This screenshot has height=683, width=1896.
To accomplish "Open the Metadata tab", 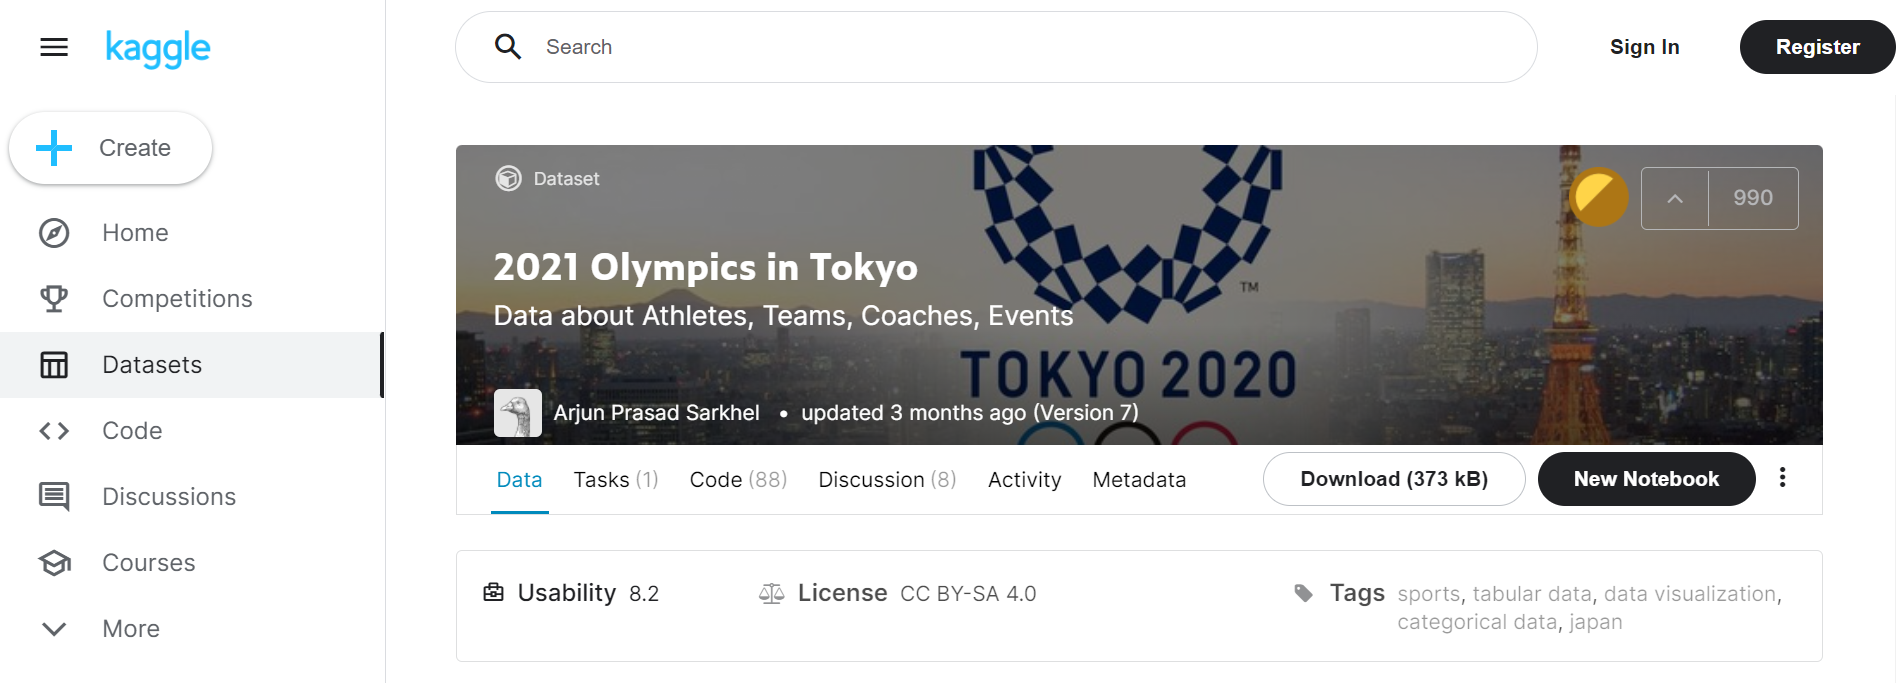I will coord(1139,479).
